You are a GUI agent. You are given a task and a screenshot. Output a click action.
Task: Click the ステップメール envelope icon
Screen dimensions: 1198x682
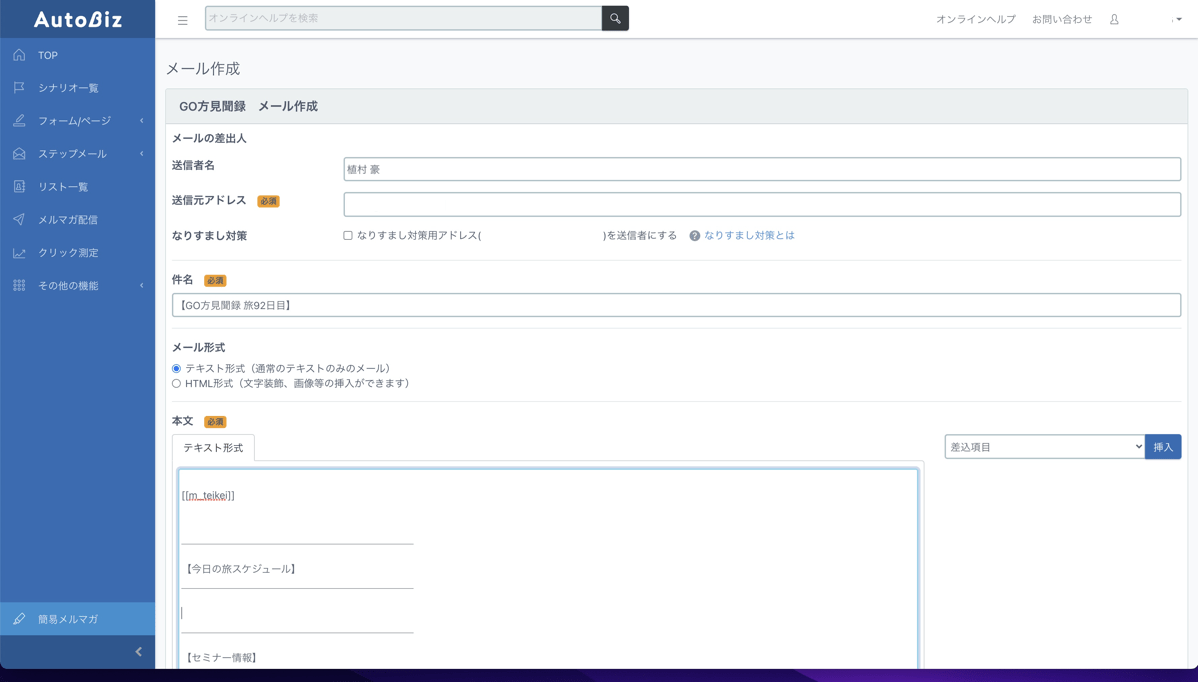(x=19, y=154)
